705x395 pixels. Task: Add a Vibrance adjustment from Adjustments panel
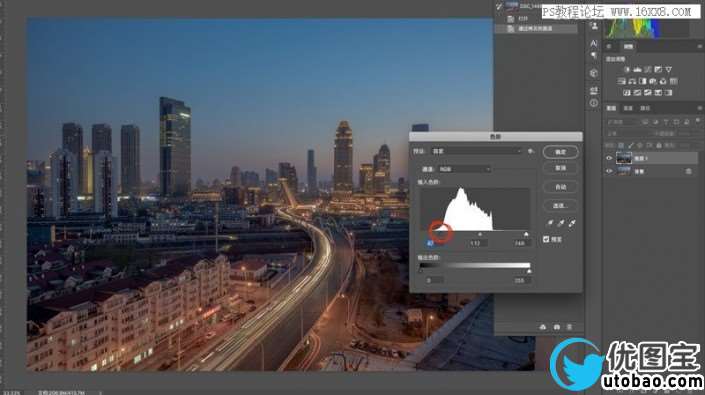[669, 70]
